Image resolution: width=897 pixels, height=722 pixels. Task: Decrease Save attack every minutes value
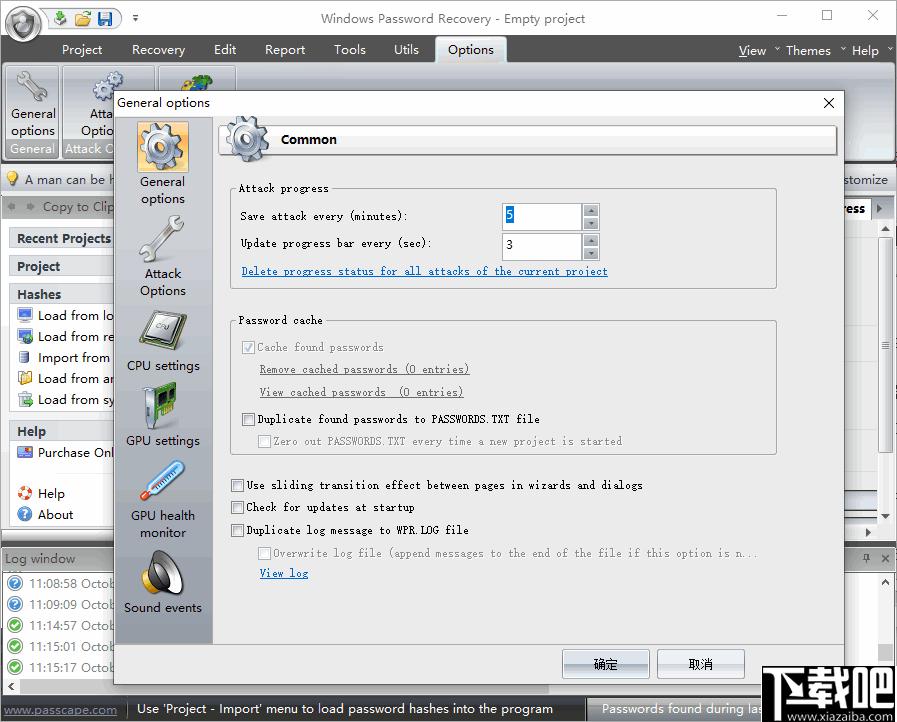click(x=591, y=224)
